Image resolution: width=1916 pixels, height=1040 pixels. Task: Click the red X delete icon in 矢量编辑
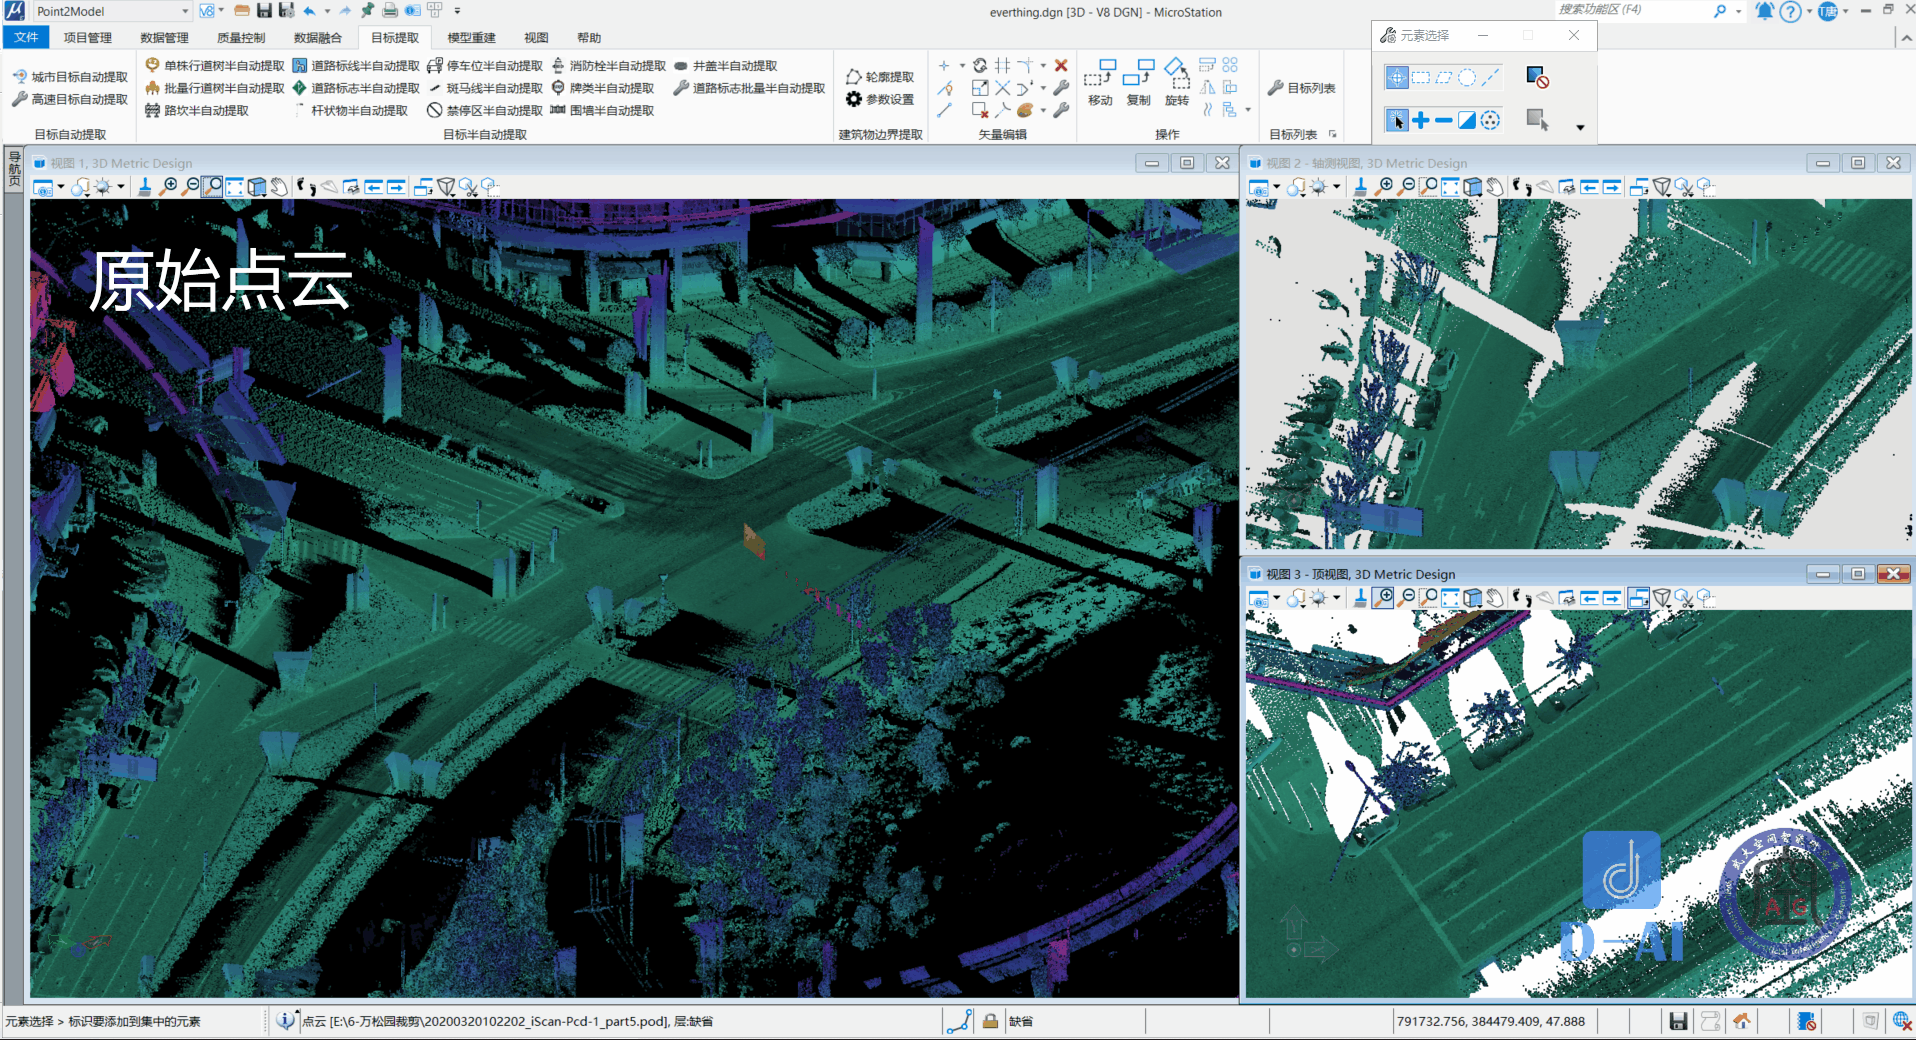click(x=1061, y=66)
